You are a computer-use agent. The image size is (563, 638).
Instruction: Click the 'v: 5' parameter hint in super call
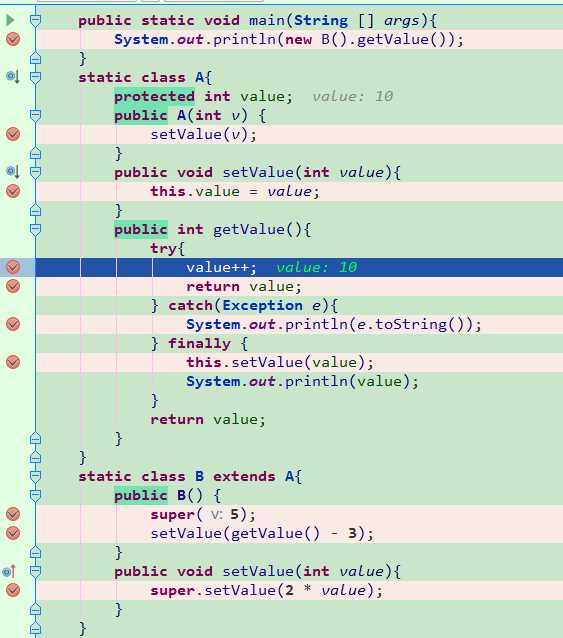pos(225,514)
